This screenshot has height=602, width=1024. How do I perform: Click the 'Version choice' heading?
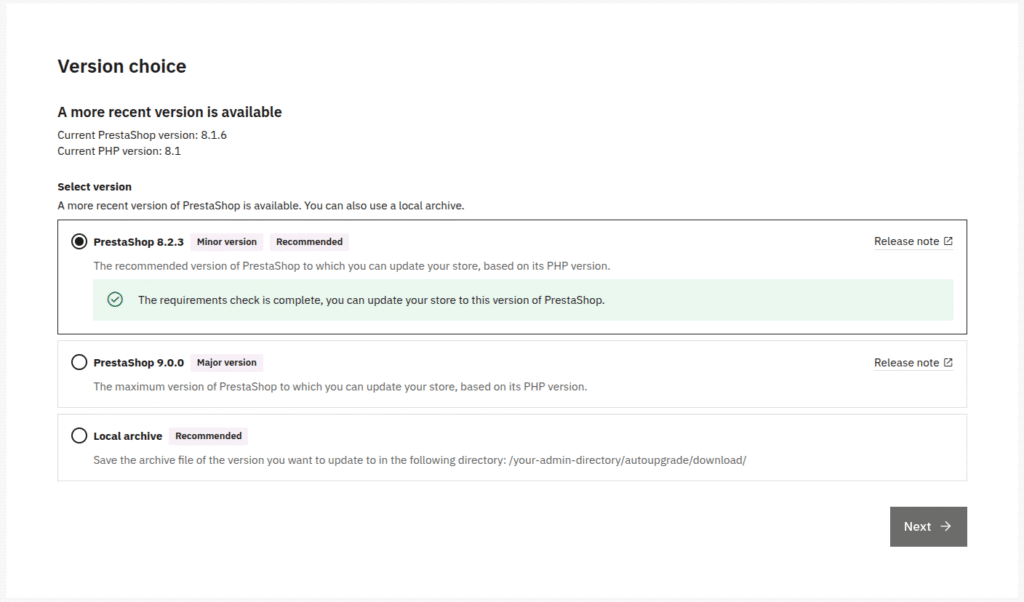coord(121,66)
